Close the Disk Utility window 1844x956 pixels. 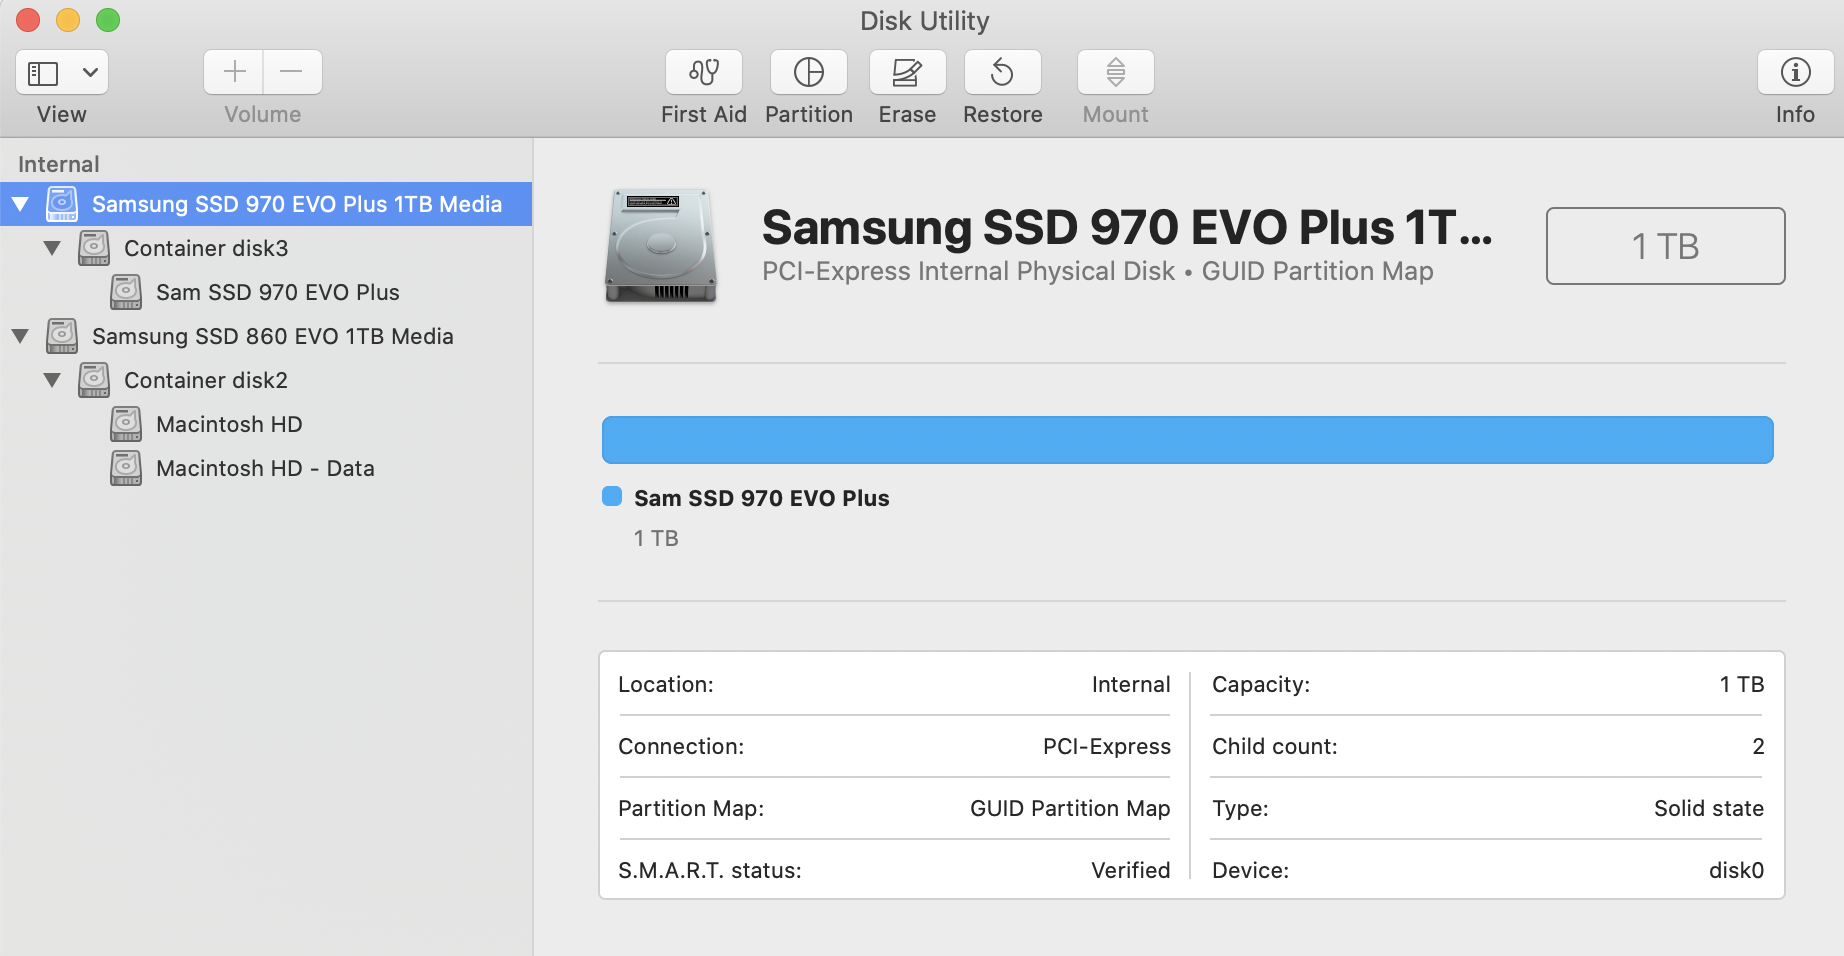(28, 20)
